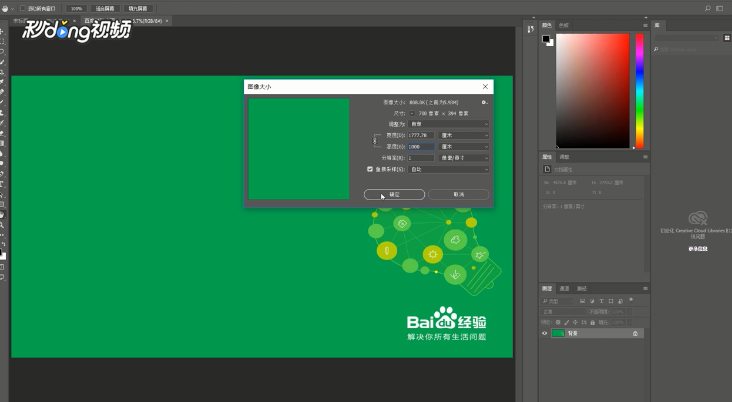The width and height of the screenshot is (732, 402).
Task: Switch to the 色板 (Swatches) tab
Action: coord(563,25)
